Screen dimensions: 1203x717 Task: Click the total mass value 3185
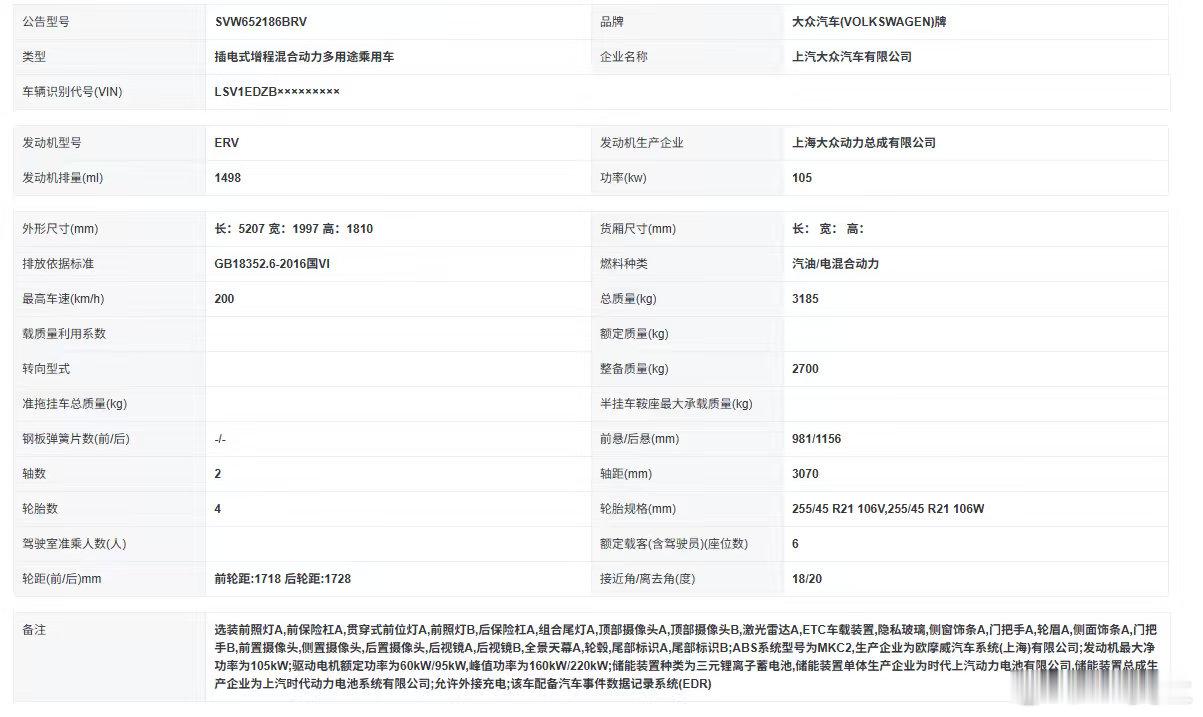[x=805, y=299]
